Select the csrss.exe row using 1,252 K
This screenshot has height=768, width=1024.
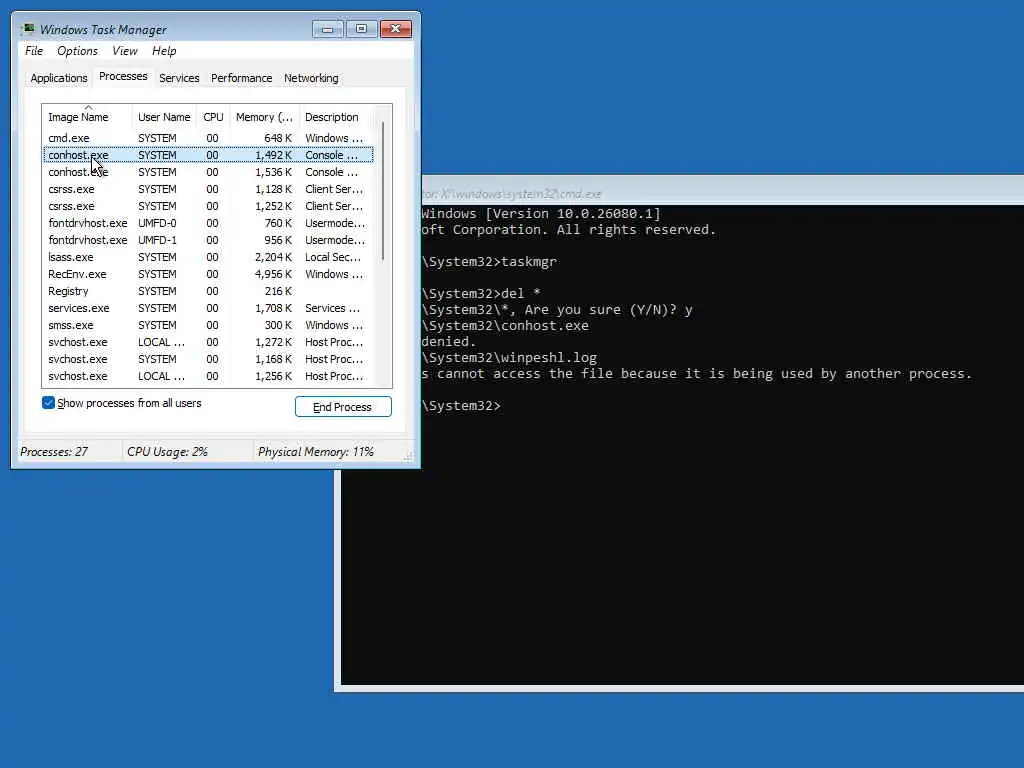click(x=208, y=206)
